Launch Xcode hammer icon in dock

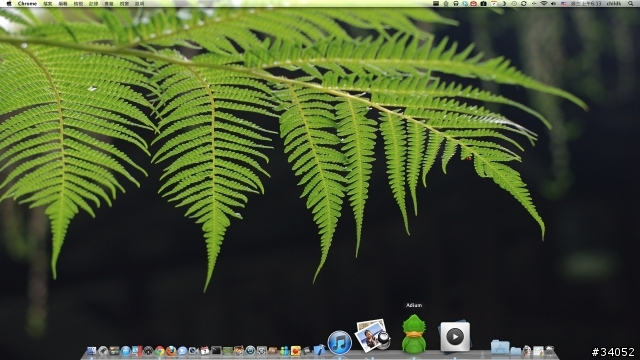tap(320, 350)
